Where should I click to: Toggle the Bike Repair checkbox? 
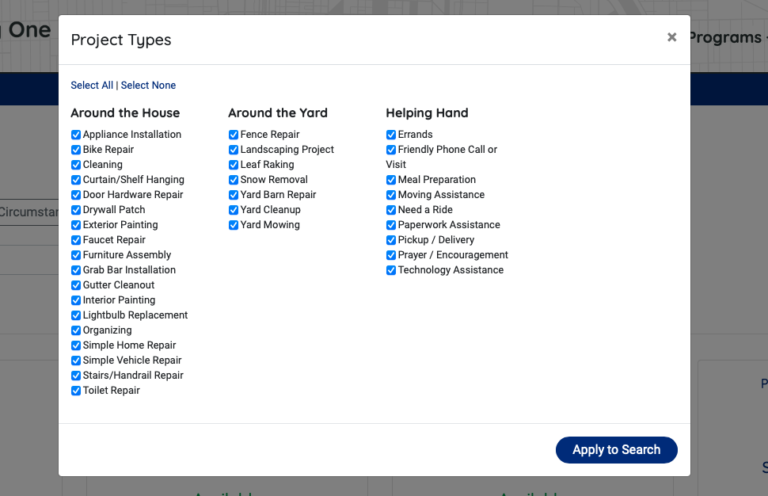click(x=76, y=150)
